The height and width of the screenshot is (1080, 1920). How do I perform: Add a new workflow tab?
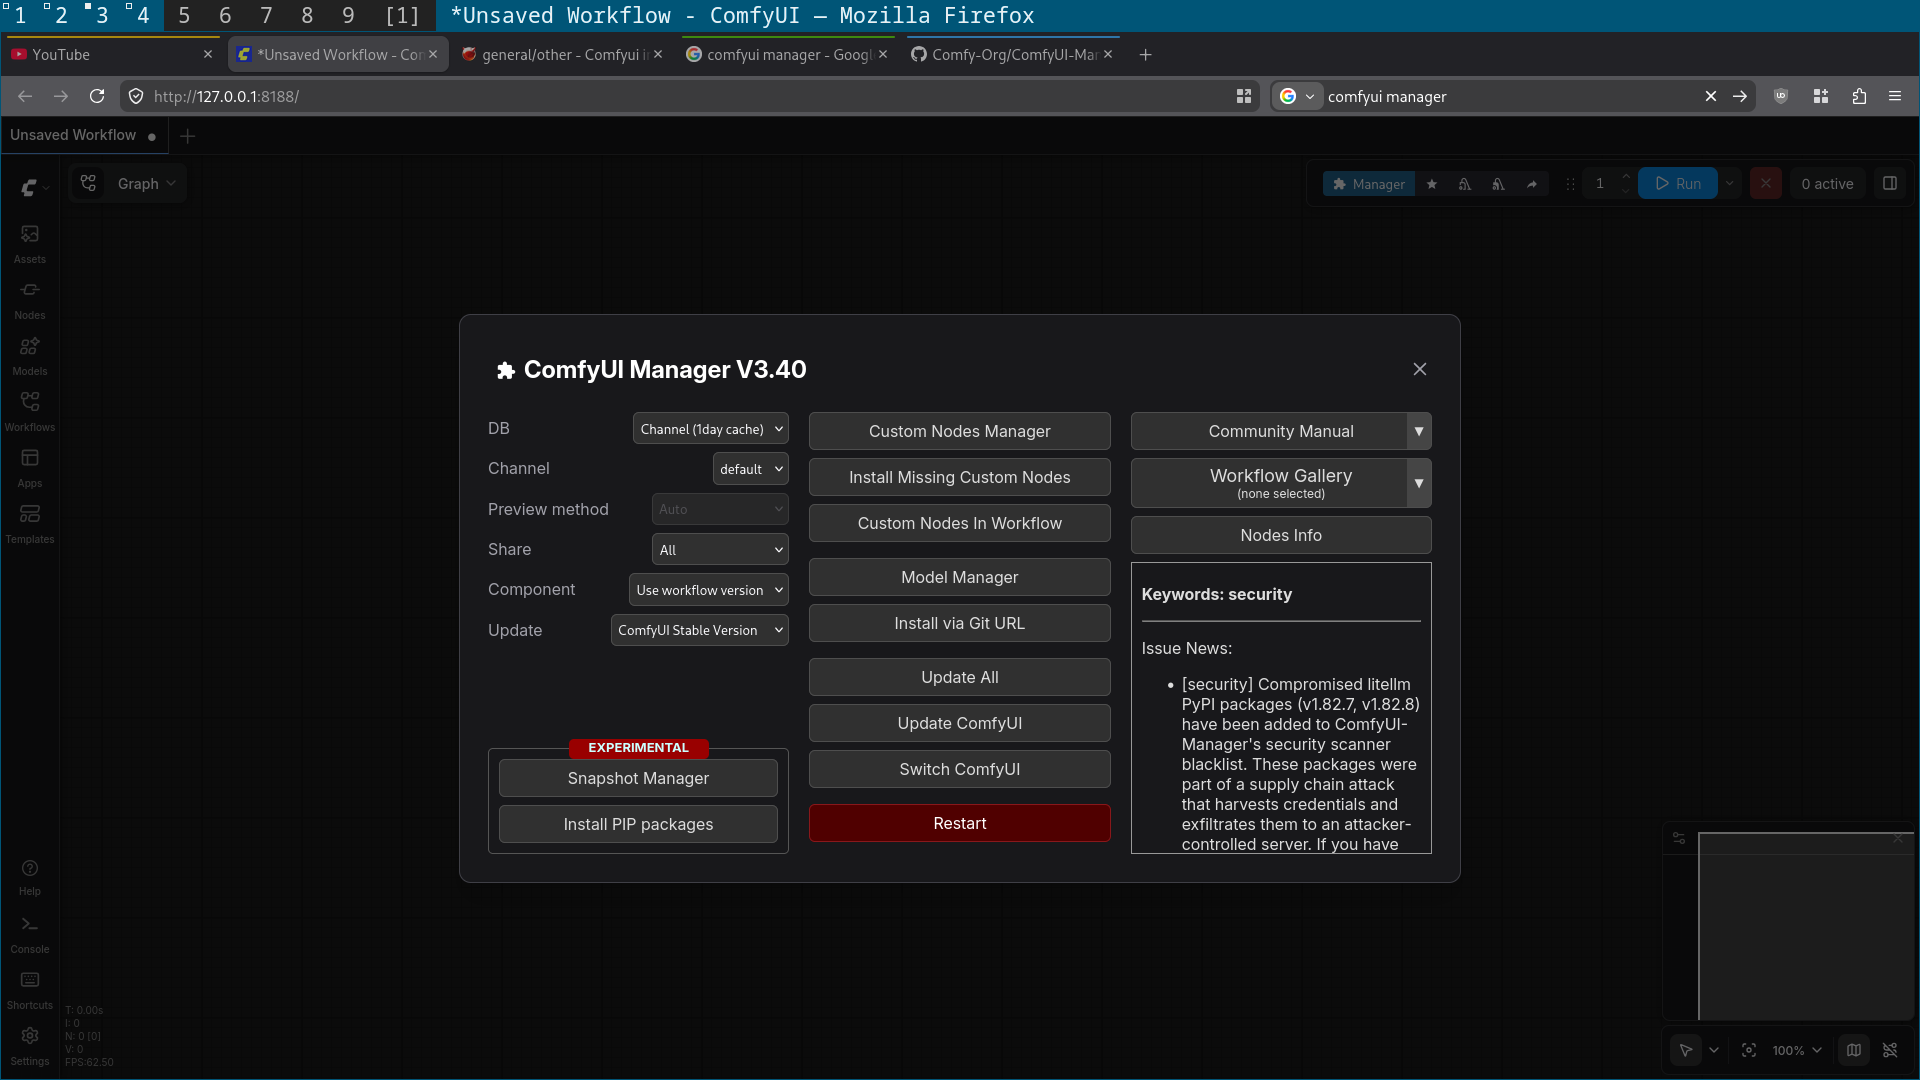click(188, 135)
